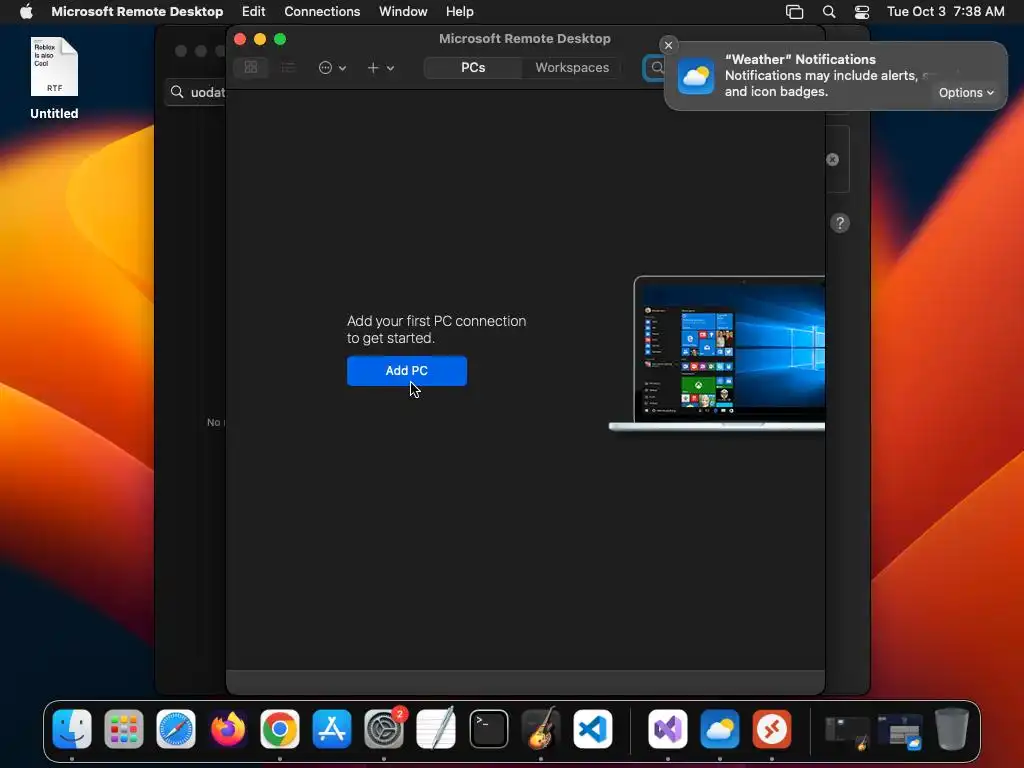This screenshot has width=1024, height=768.
Task: Click the Windows laptop illustration
Action: [x=717, y=354]
